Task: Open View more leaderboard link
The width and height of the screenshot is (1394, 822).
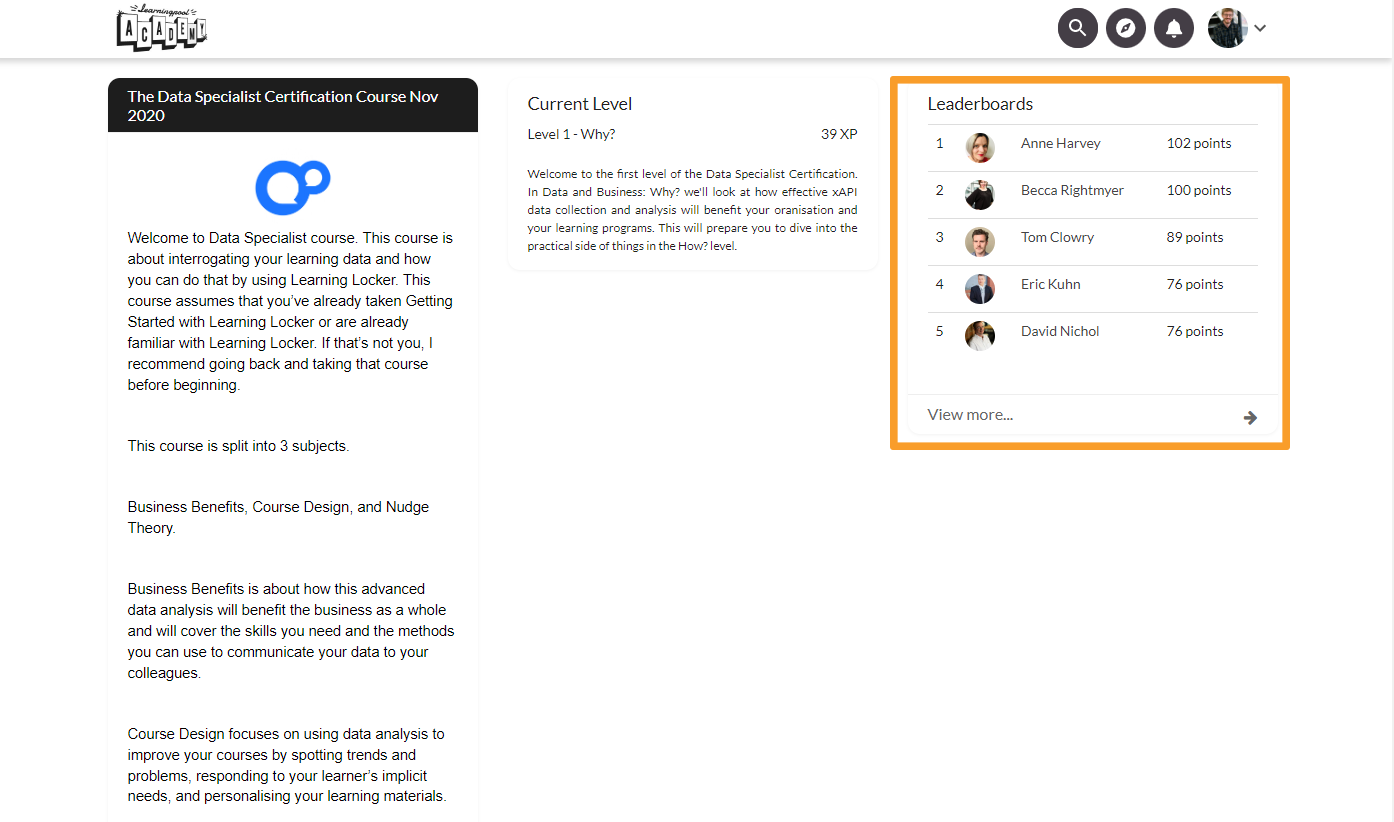Action: pos(970,415)
